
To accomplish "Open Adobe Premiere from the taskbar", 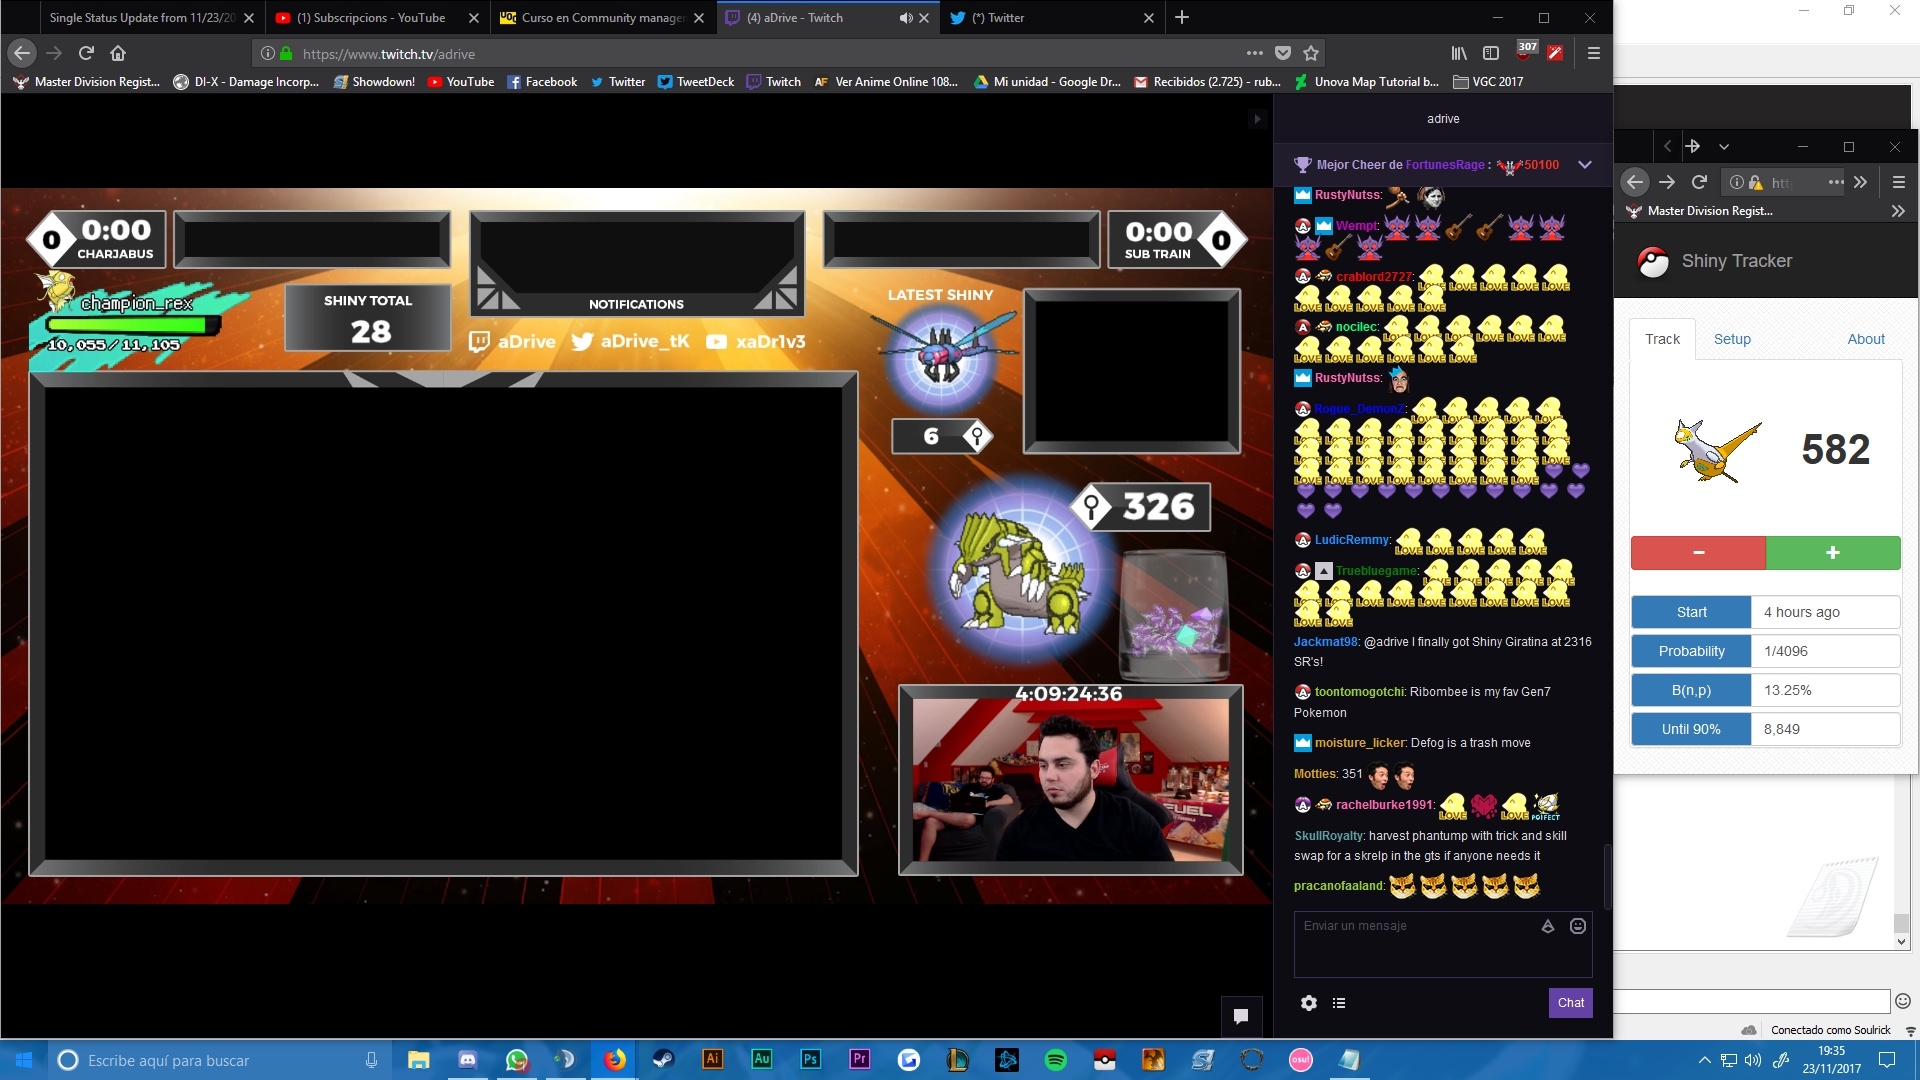I will click(x=859, y=1060).
